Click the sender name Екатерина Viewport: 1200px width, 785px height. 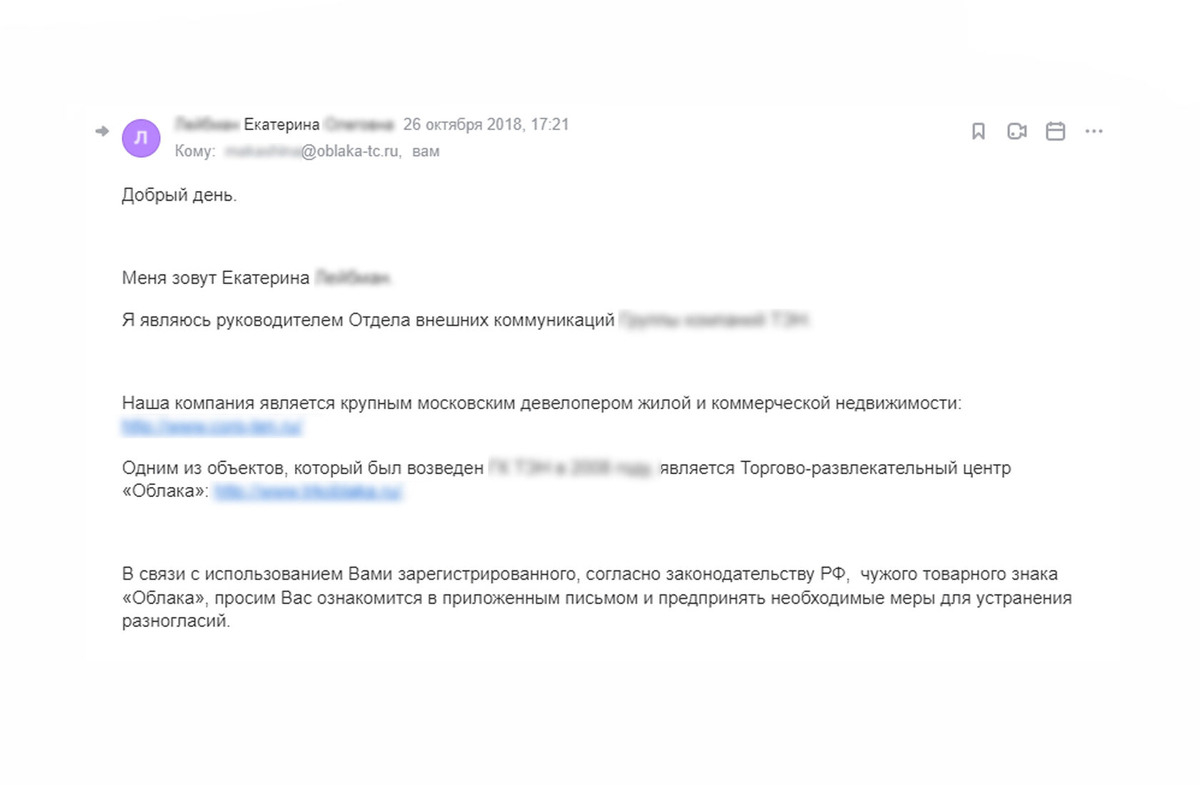pos(282,125)
